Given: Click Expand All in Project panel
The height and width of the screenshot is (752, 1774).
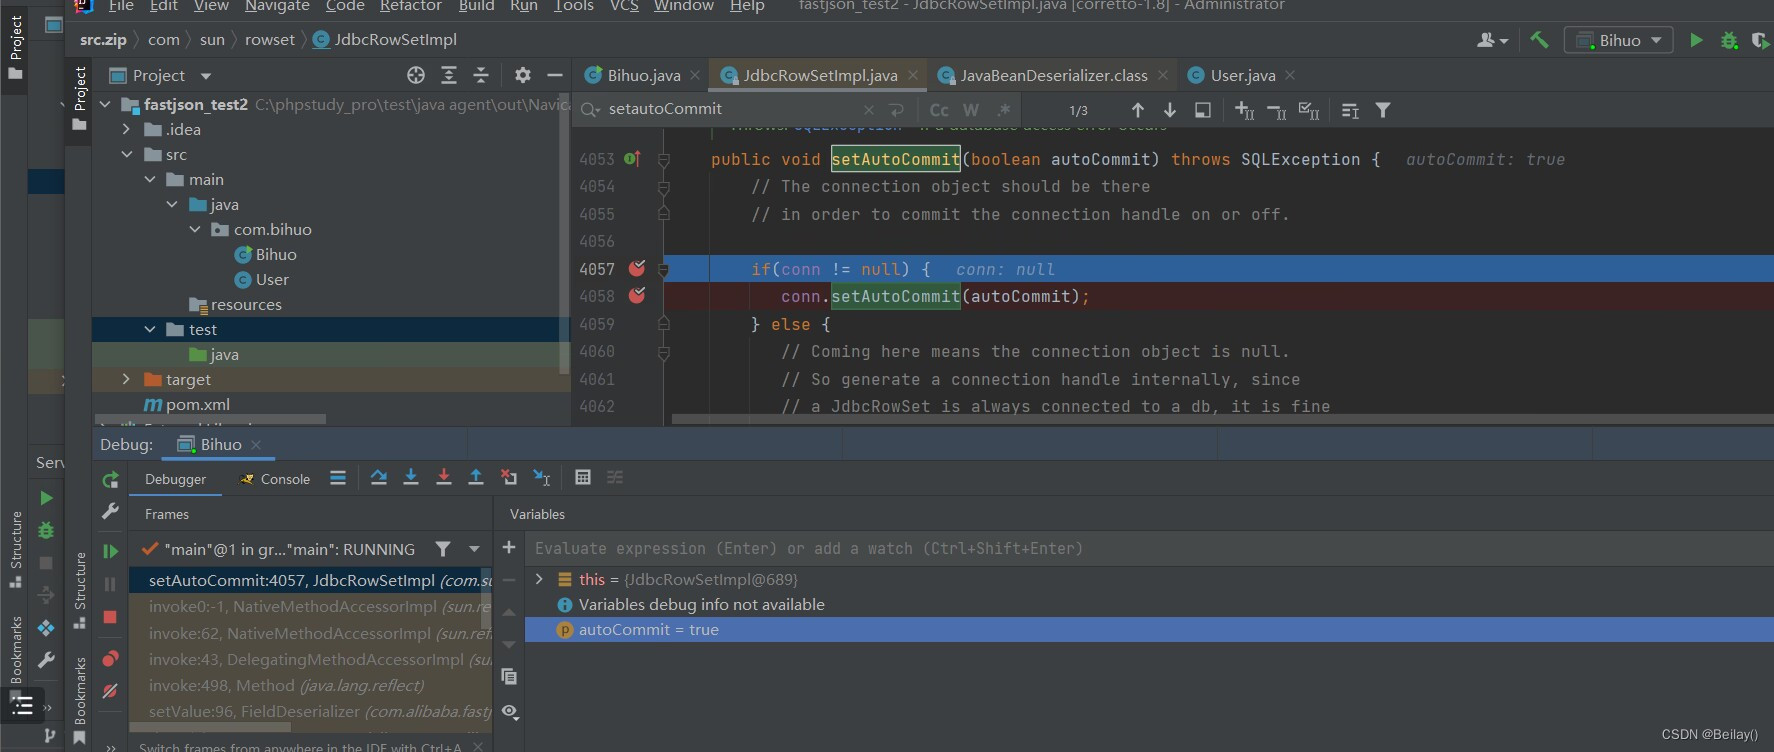Looking at the screenshot, I should pyautogui.click(x=449, y=75).
